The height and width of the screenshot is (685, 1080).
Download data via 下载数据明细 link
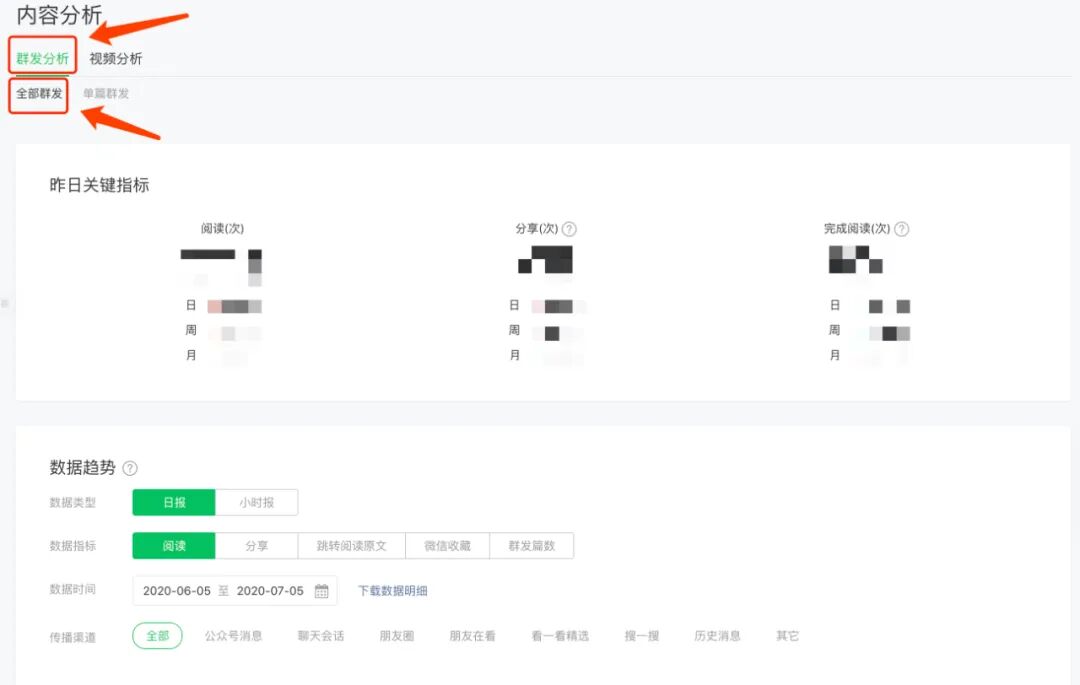pyautogui.click(x=393, y=591)
